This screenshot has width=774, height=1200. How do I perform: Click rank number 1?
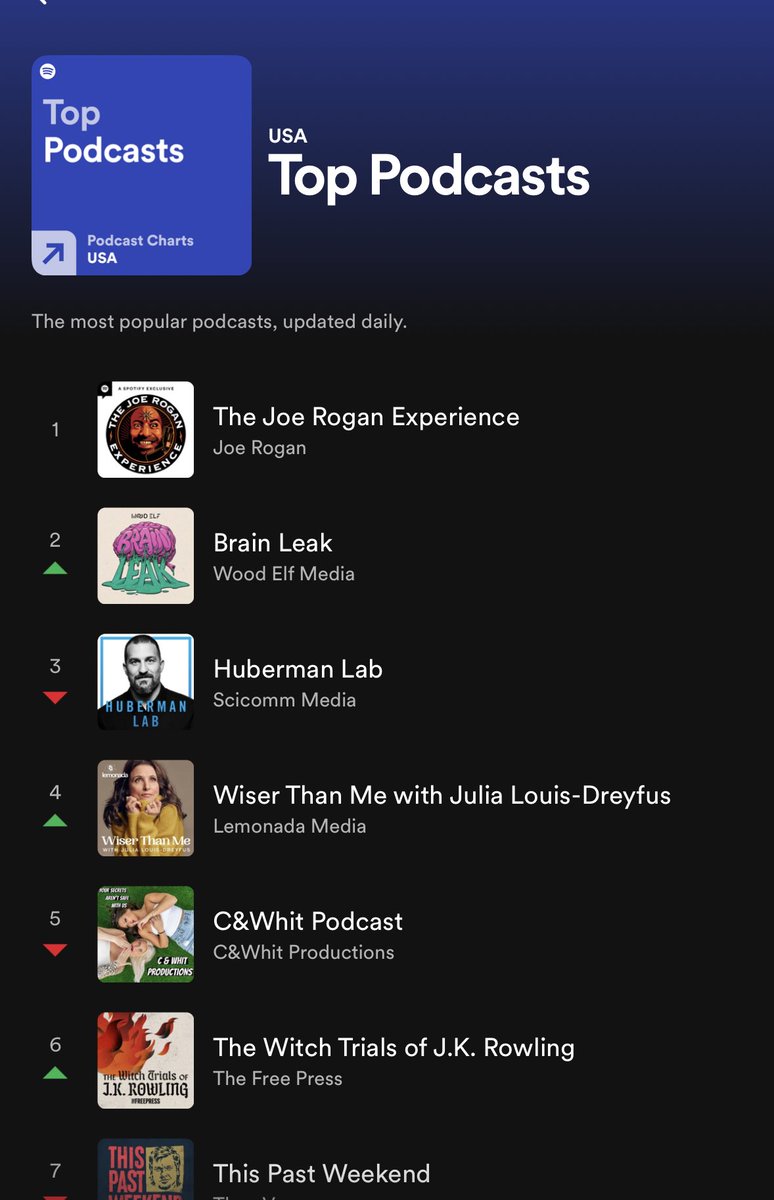coord(55,429)
